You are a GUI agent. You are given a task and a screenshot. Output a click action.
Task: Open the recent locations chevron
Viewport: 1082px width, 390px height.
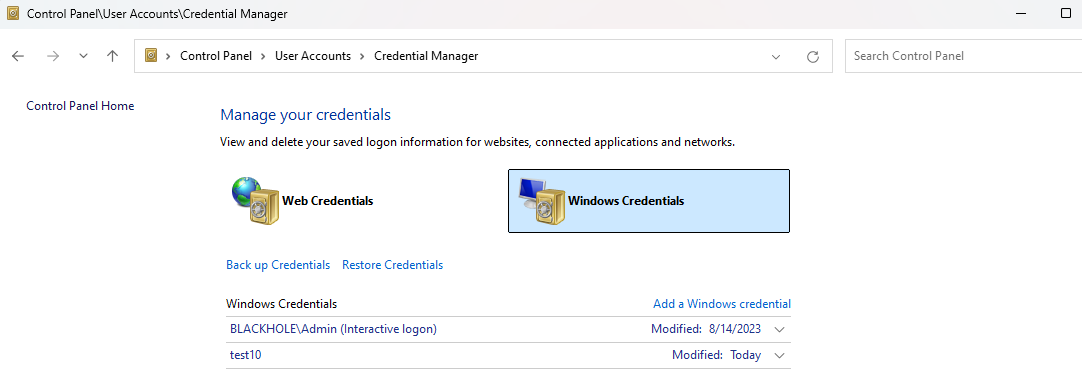(x=83, y=56)
